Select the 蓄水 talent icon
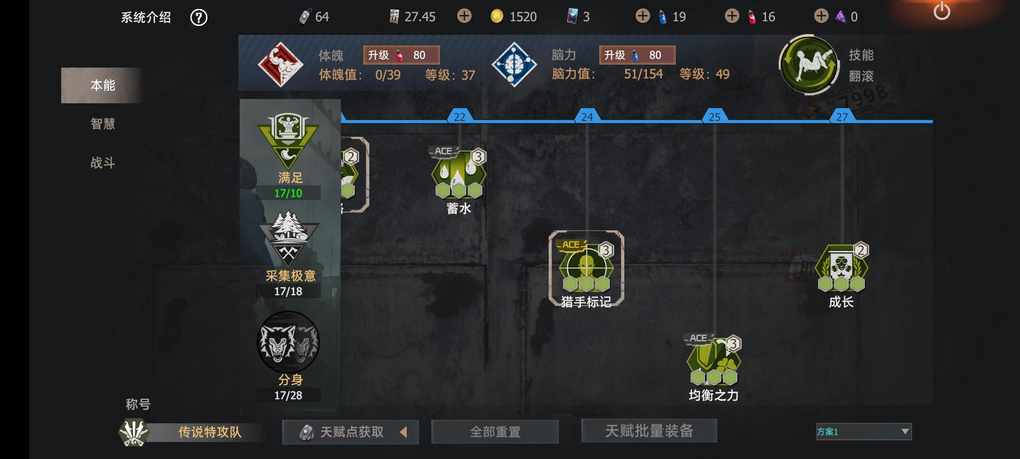Image resolution: width=1020 pixels, height=459 pixels. point(459,174)
